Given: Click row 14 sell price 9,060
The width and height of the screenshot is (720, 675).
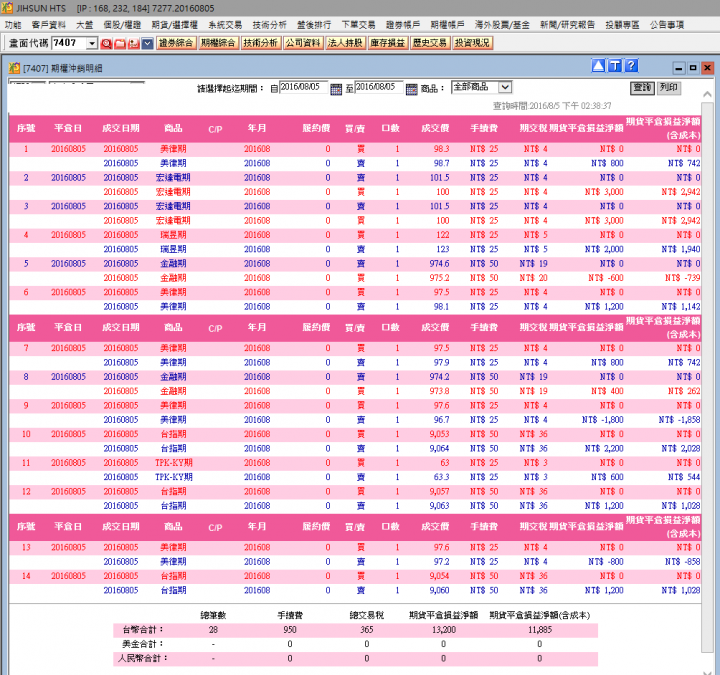Looking at the screenshot, I should pyautogui.click(x=439, y=591).
